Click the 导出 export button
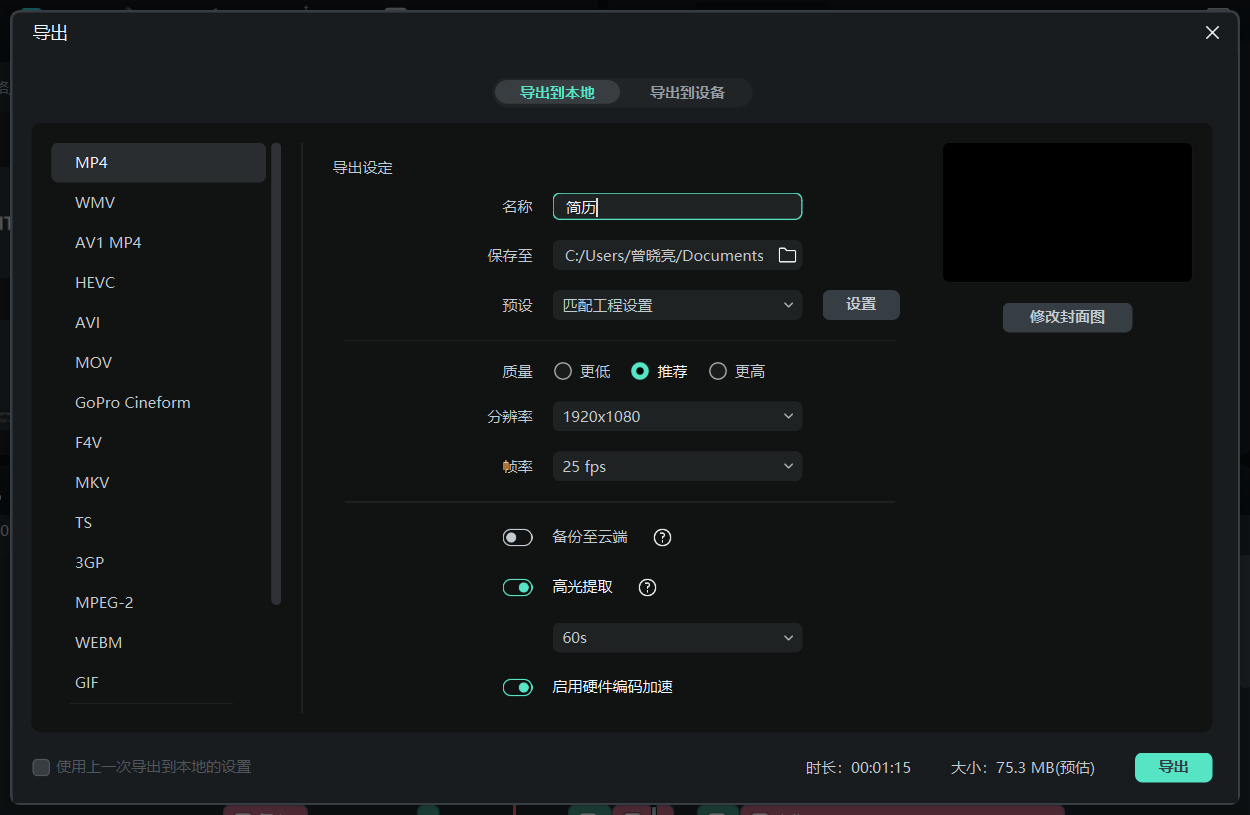Viewport: 1250px width, 815px height. point(1173,767)
